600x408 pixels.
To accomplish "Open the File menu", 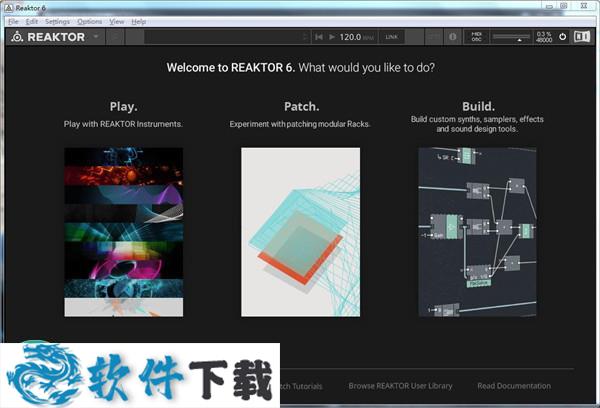I will (13, 21).
